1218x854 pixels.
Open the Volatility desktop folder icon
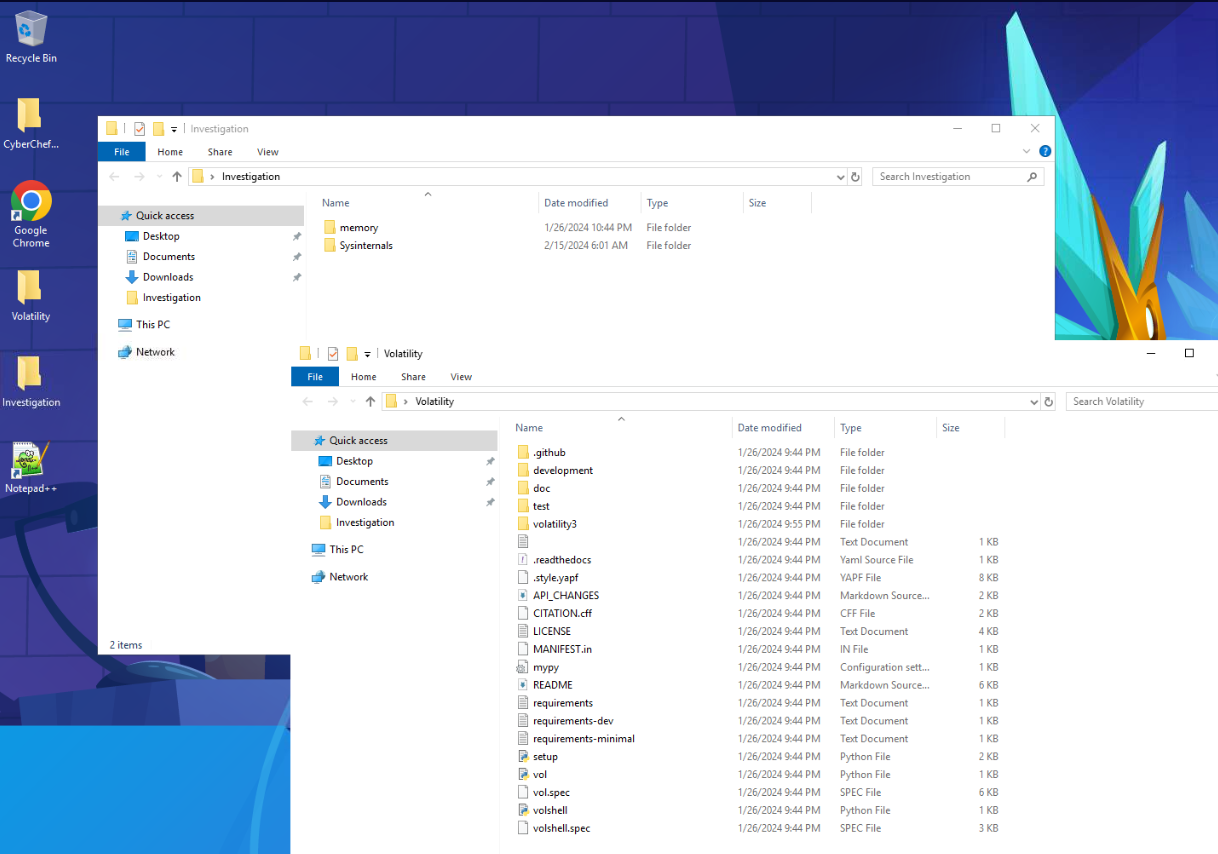[30, 295]
